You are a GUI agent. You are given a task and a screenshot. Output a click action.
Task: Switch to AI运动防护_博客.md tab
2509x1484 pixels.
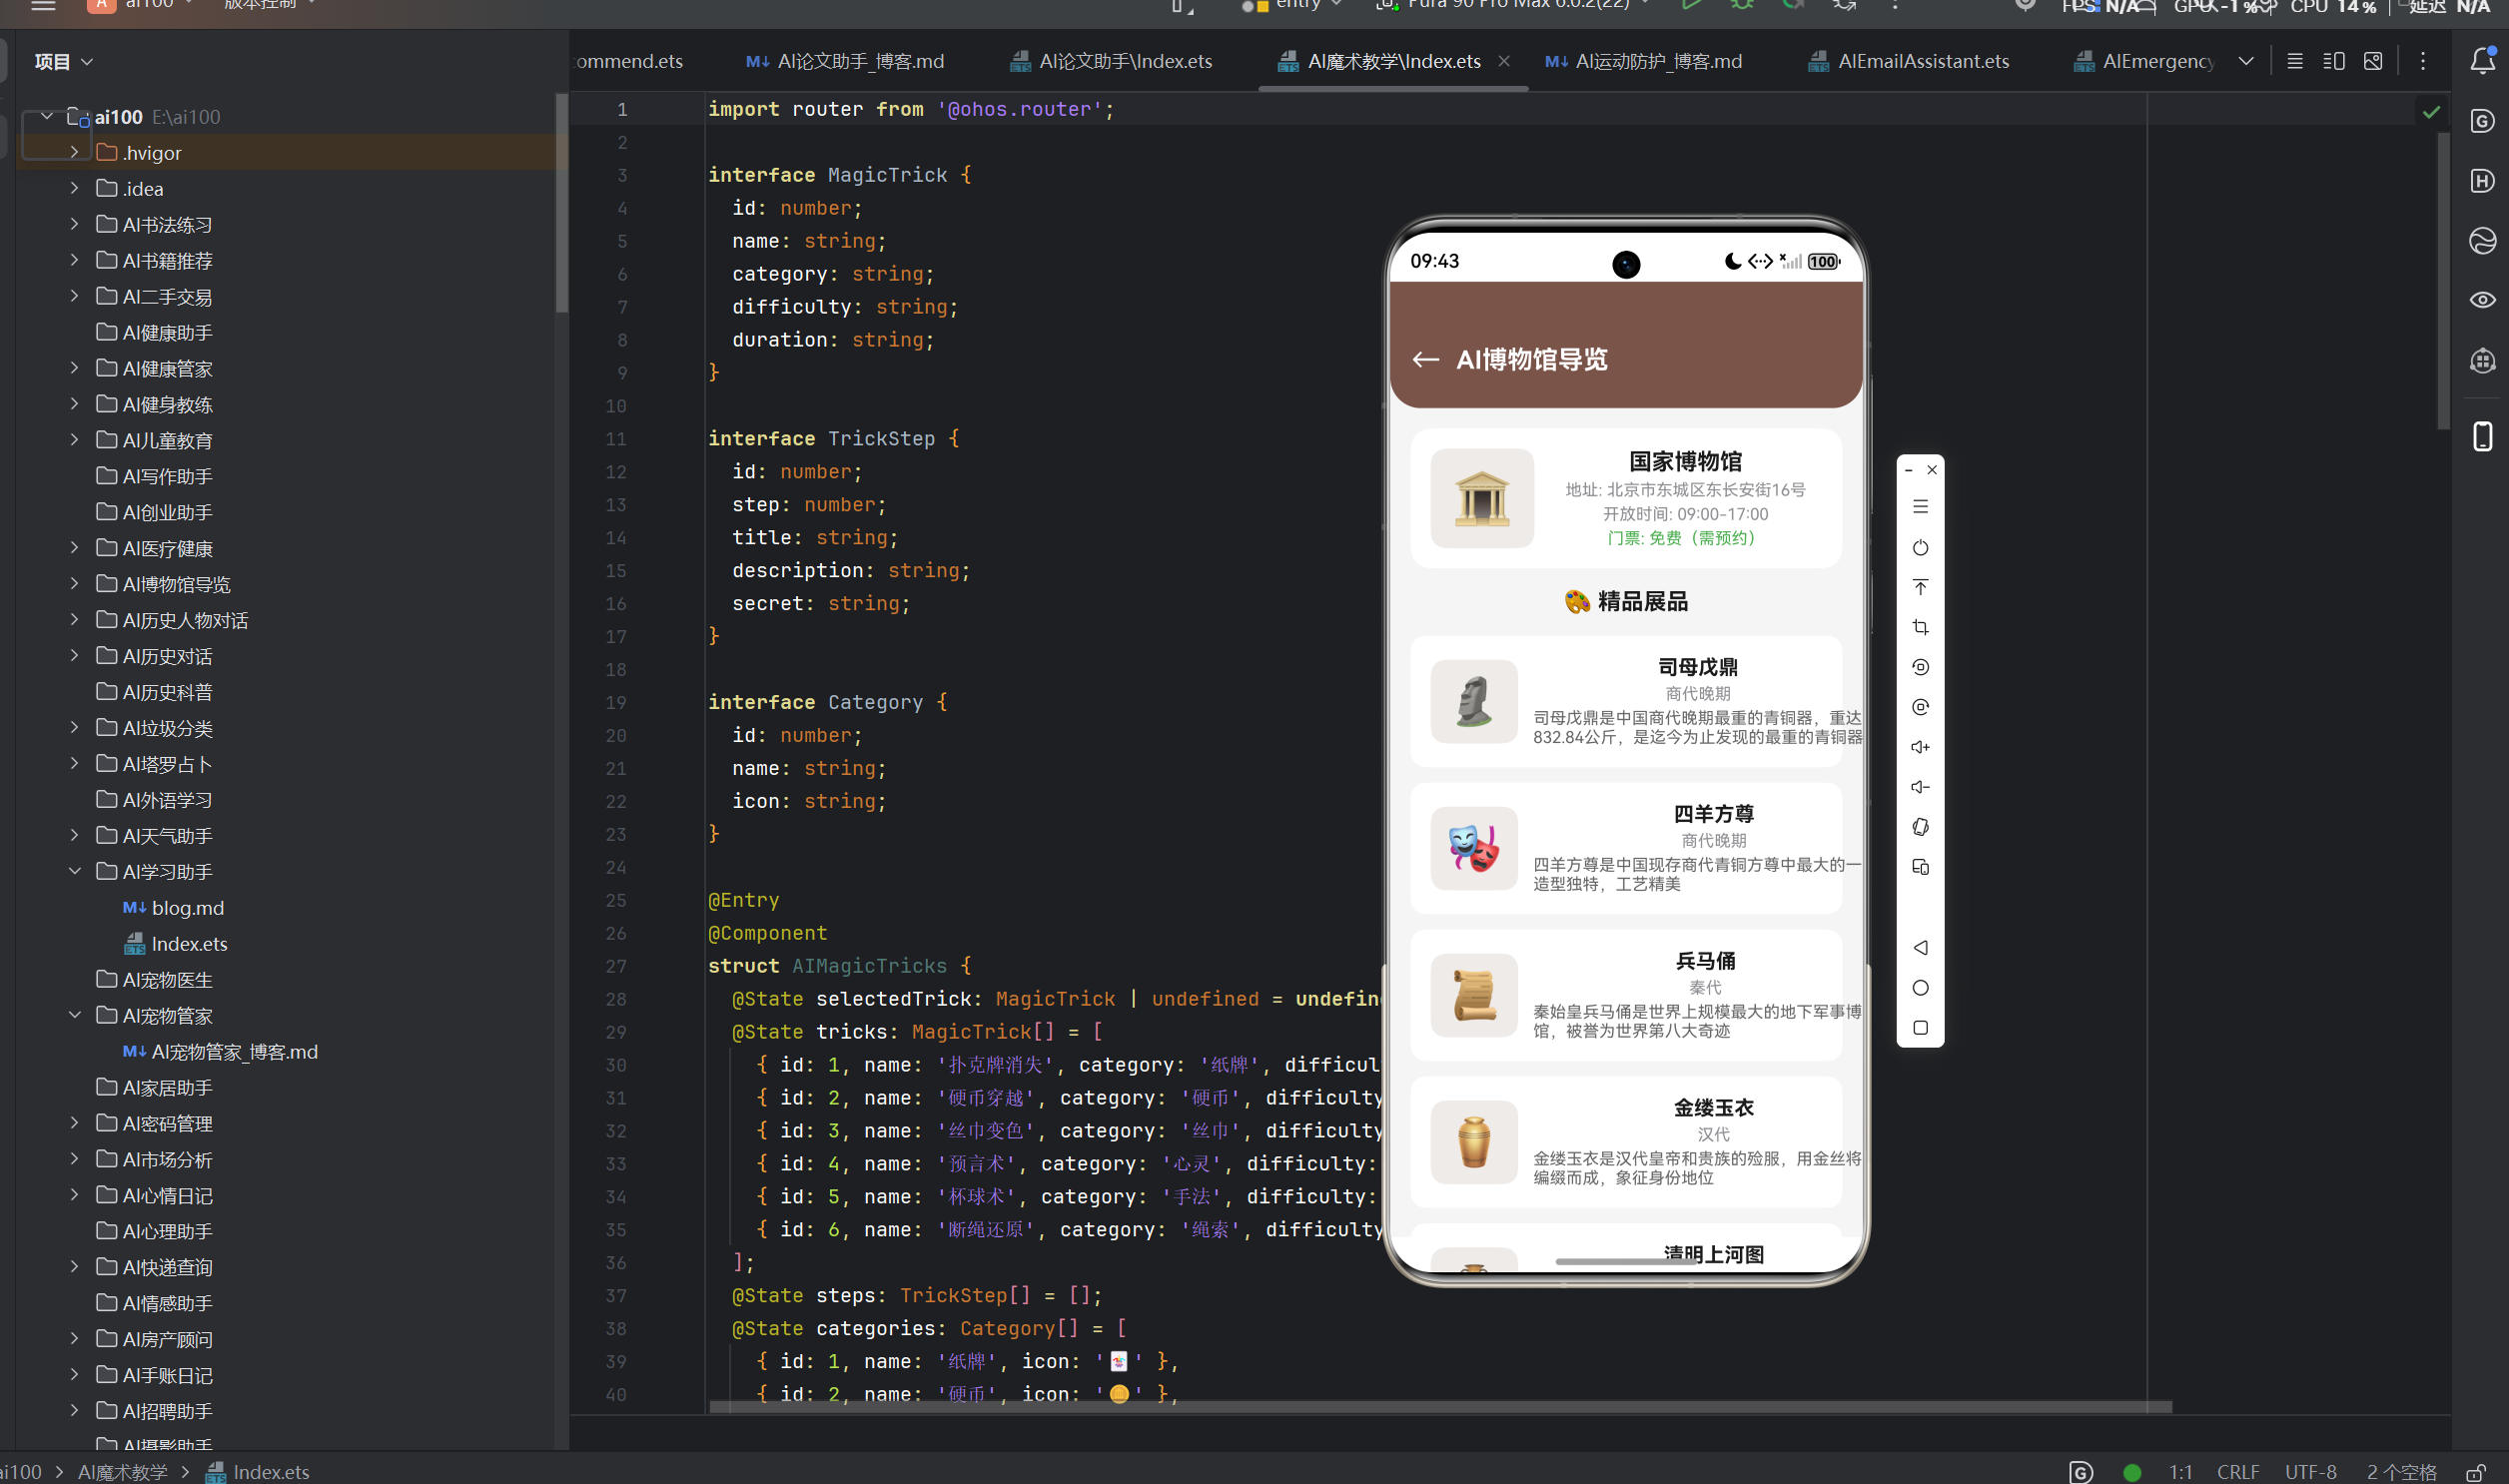coord(1643,61)
